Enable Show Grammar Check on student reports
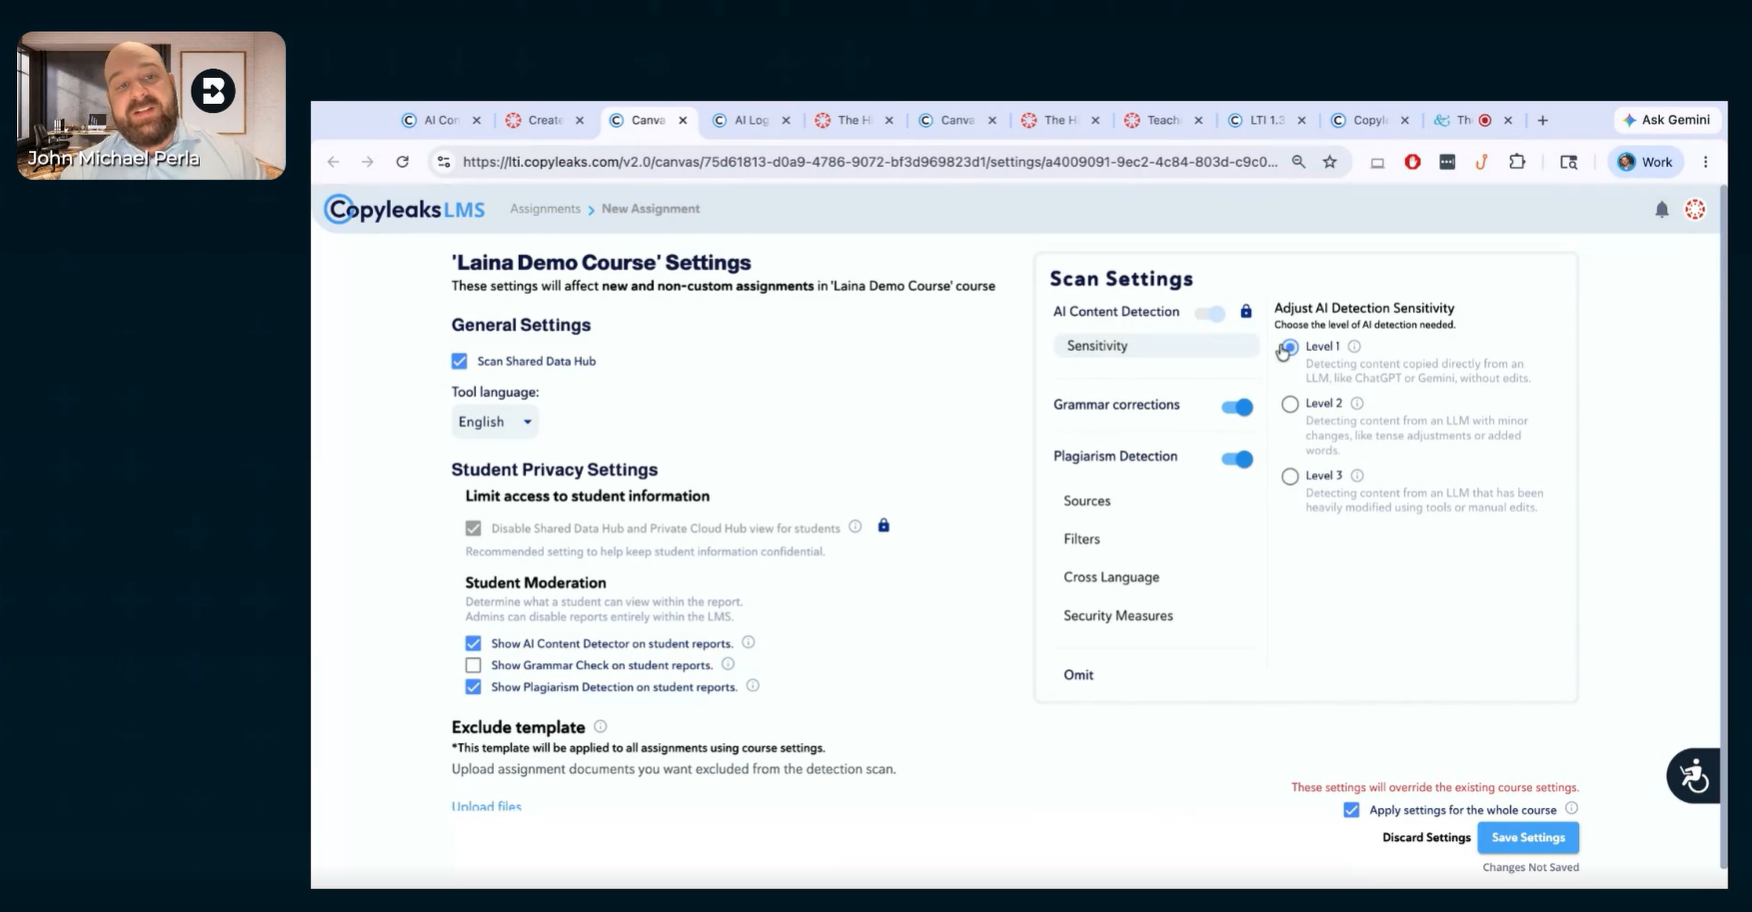 click(x=473, y=665)
